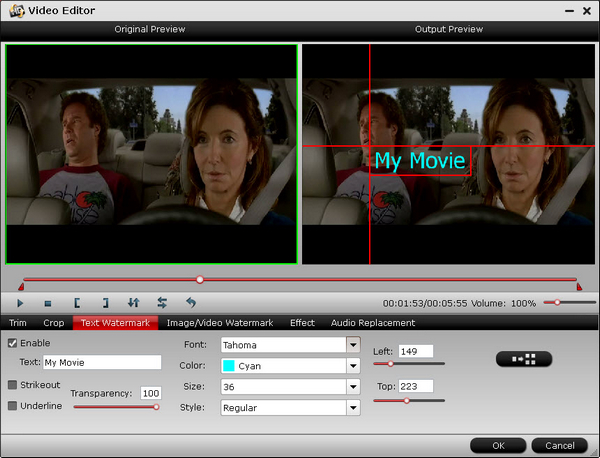
Task: Click the undo/reset arrow icon
Action: point(191,303)
